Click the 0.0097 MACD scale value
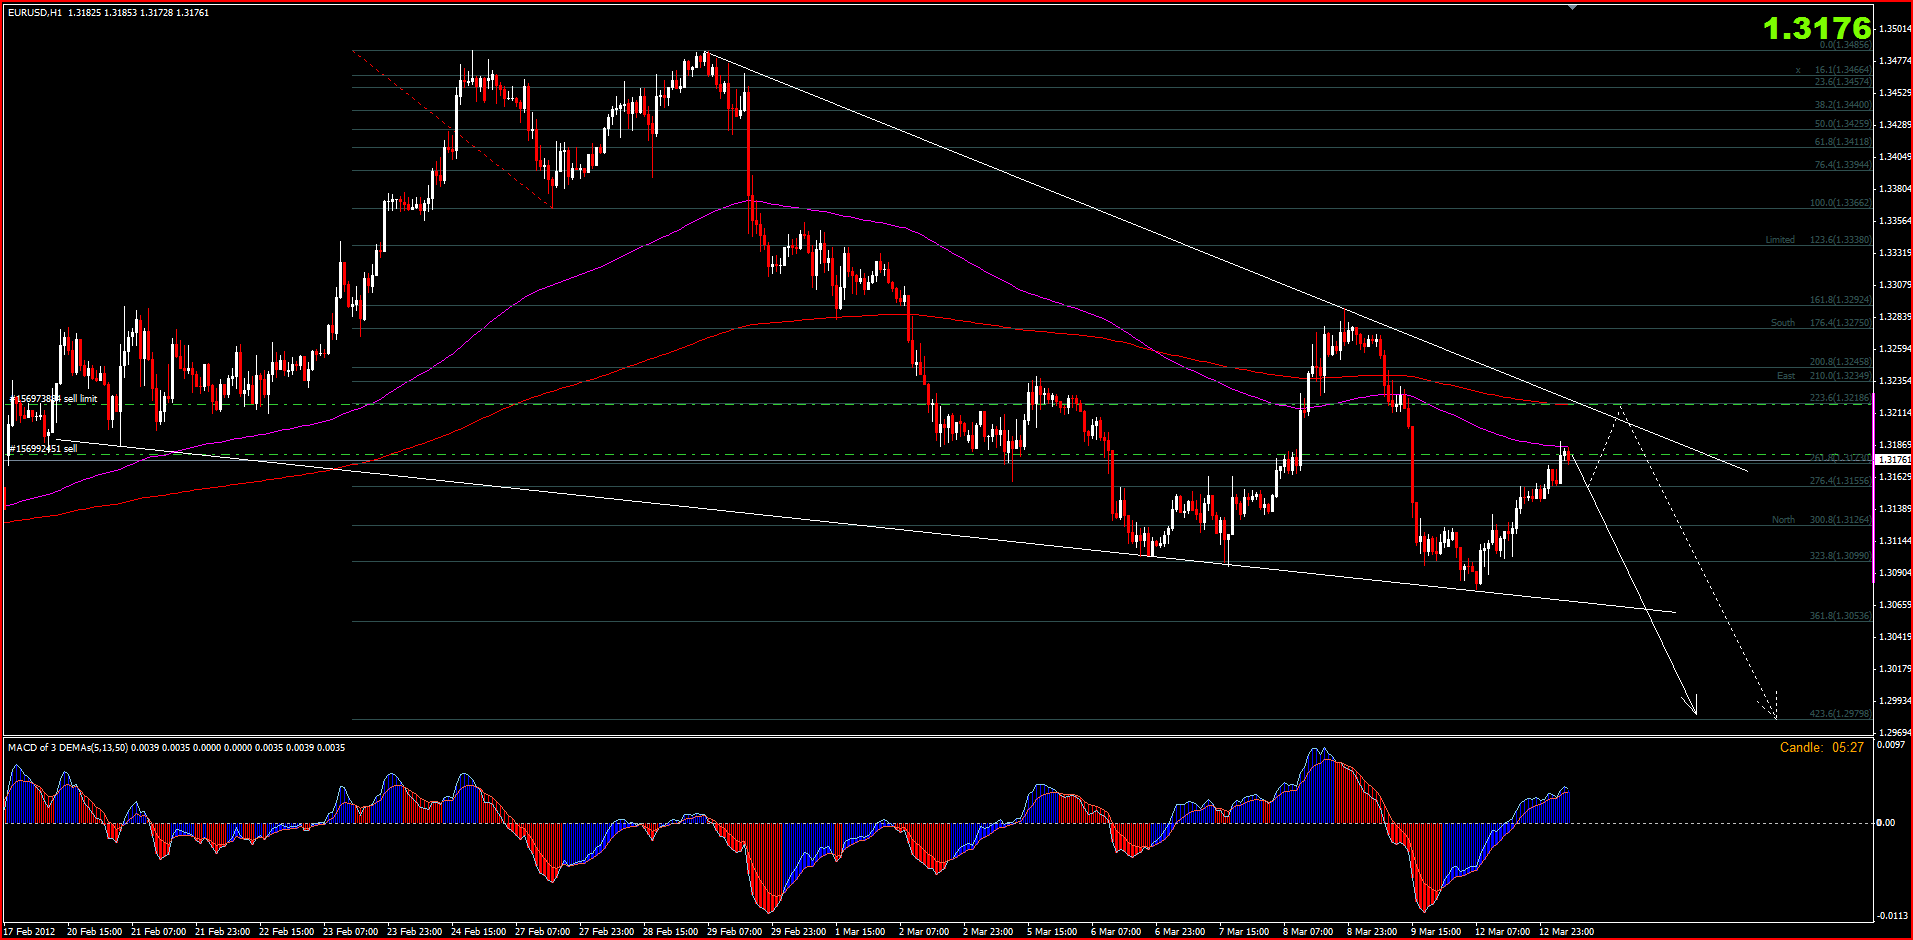The image size is (1913, 940). [x=1889, y=745]
